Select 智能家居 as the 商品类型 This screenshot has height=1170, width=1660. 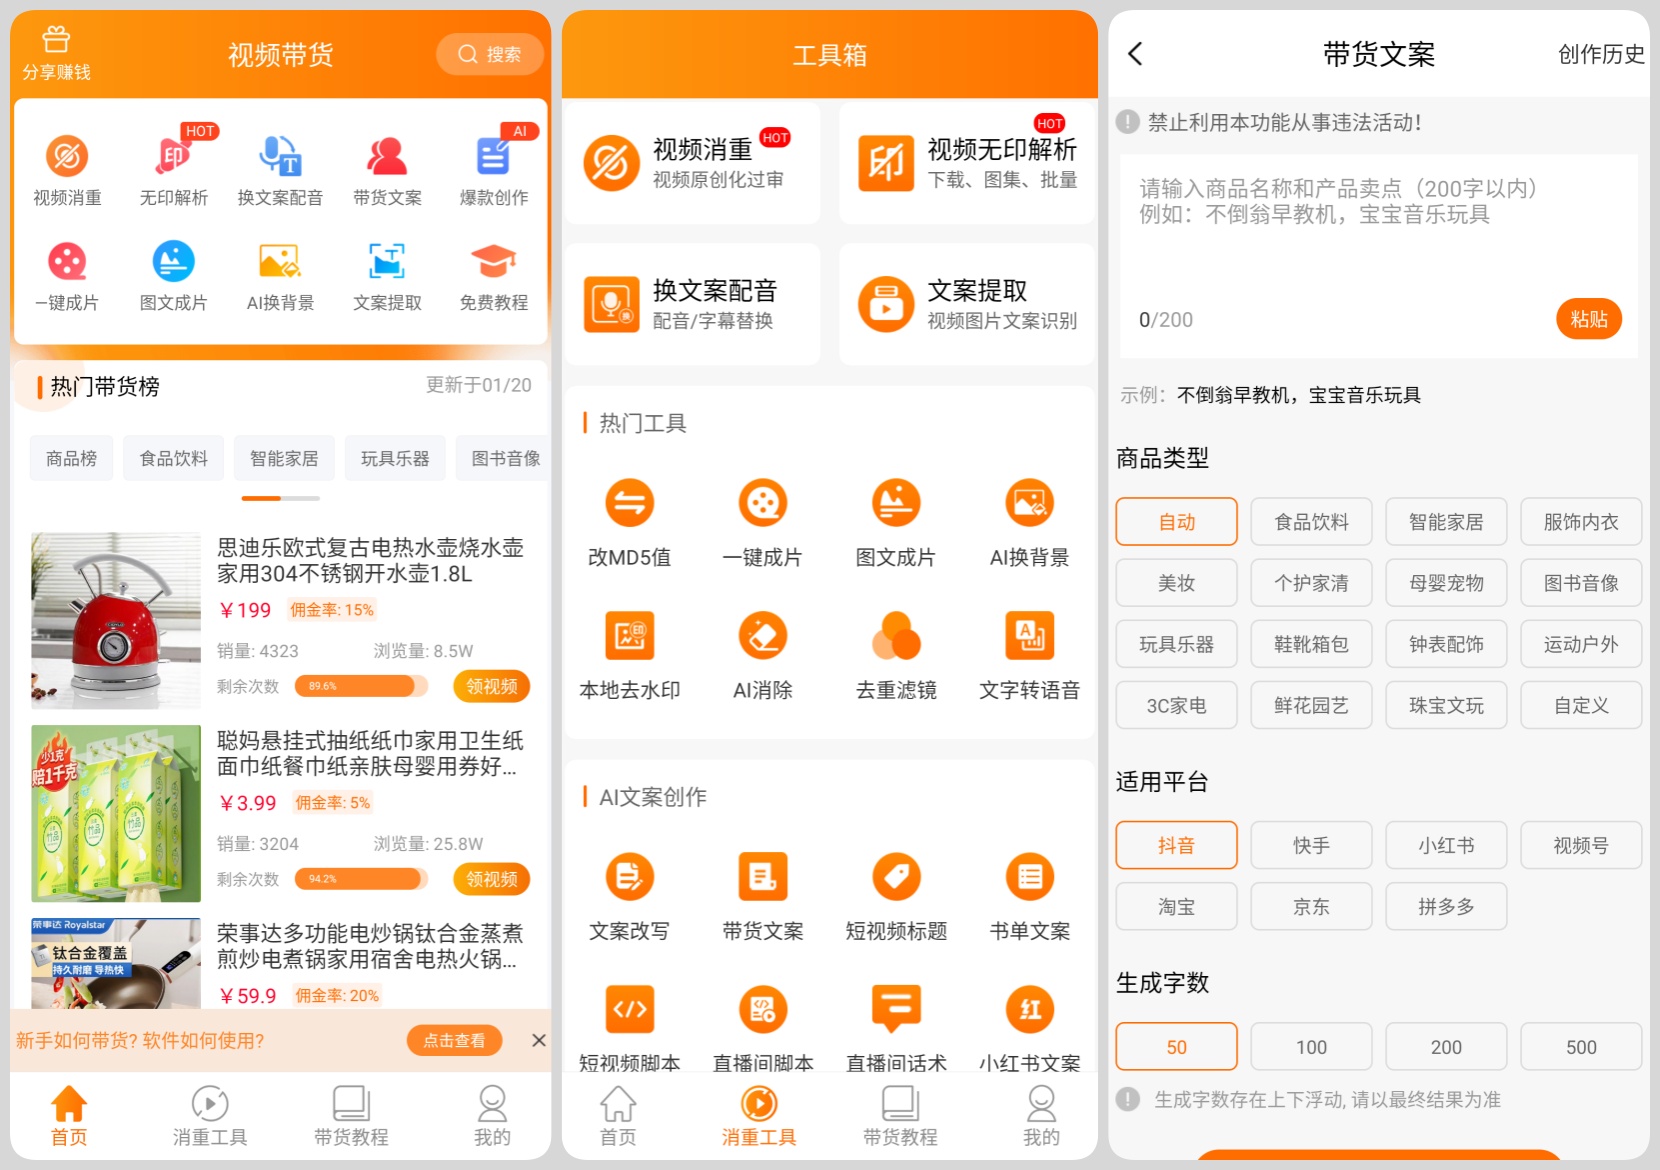(x=1446, y=521)
